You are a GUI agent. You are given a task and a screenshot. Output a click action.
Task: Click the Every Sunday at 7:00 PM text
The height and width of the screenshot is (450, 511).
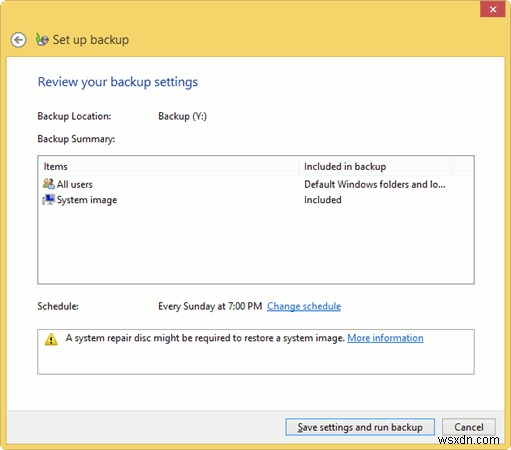[x=210, y=306]
